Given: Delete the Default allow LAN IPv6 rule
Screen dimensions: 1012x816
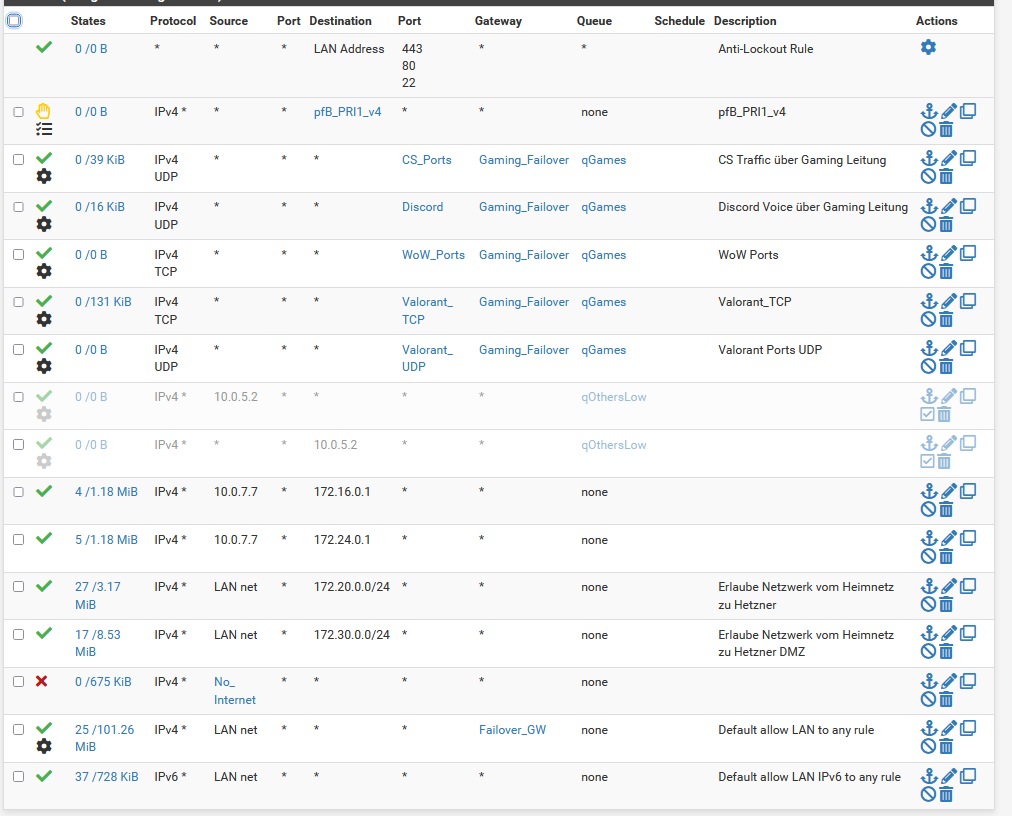Looking at the screenshot, I should [x=946, y=795].
